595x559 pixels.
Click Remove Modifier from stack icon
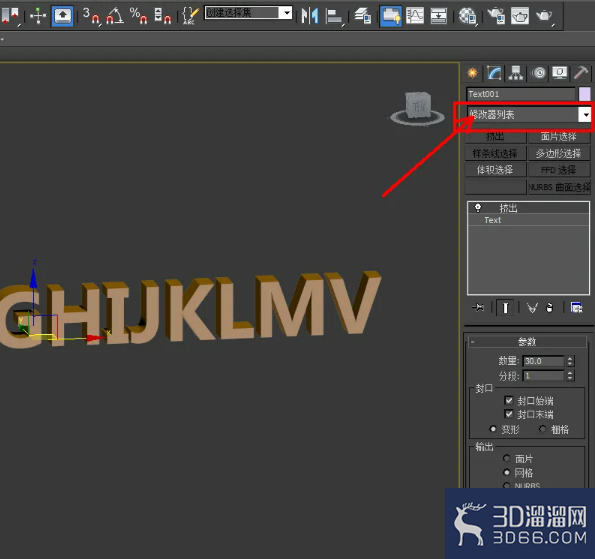(x=549, y=308)
